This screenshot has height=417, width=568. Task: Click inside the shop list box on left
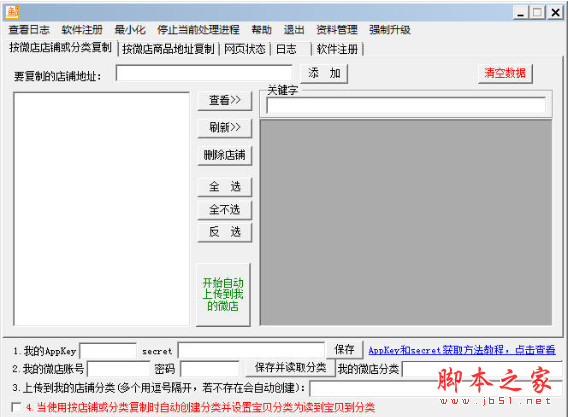(101, 209)
